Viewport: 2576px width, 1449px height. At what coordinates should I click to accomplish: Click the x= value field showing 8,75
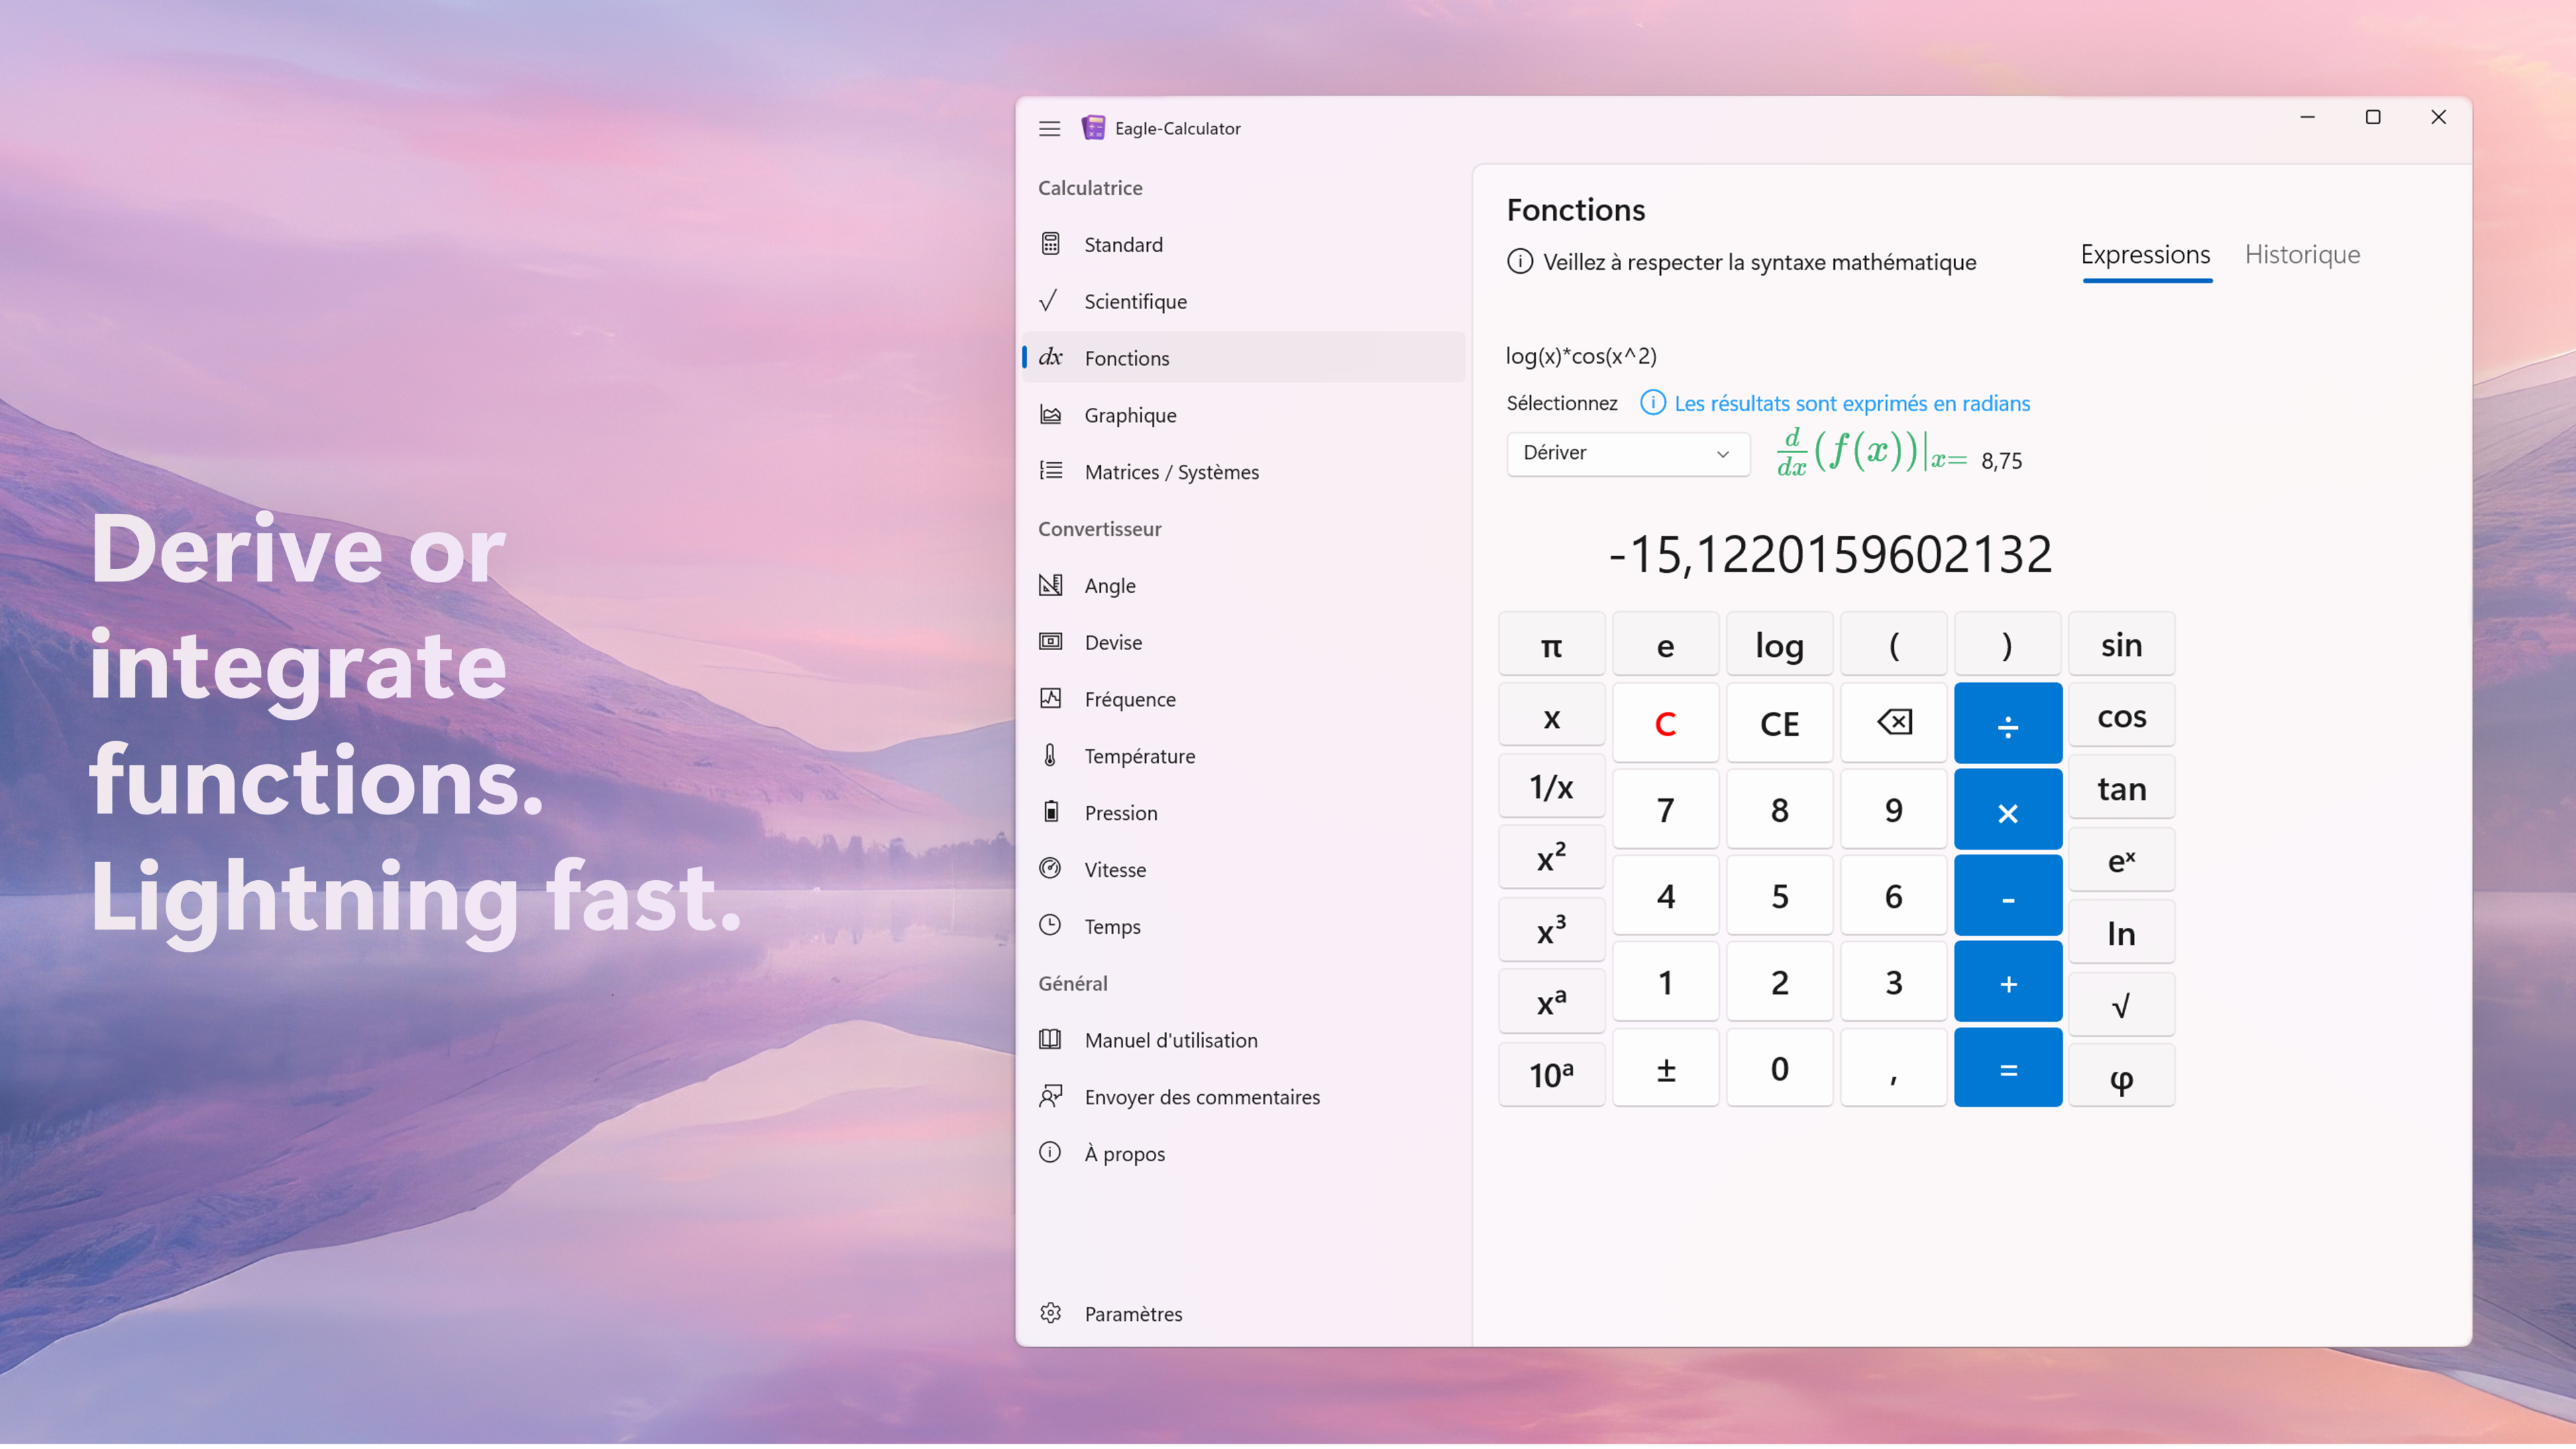point(2001,460)
